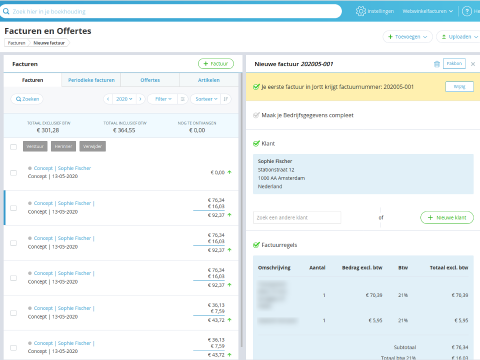Click the Zoeken button in the invoice list
Viewport: 480px width, 360px height.
pos(27,99)
